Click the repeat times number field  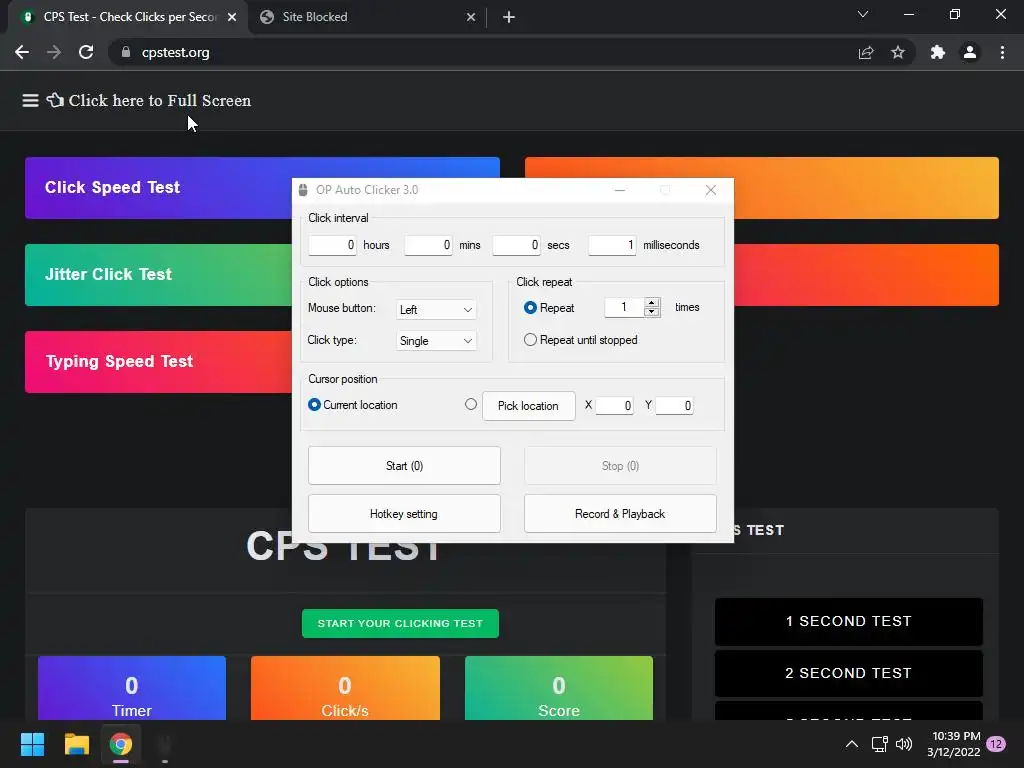(624, 307)
